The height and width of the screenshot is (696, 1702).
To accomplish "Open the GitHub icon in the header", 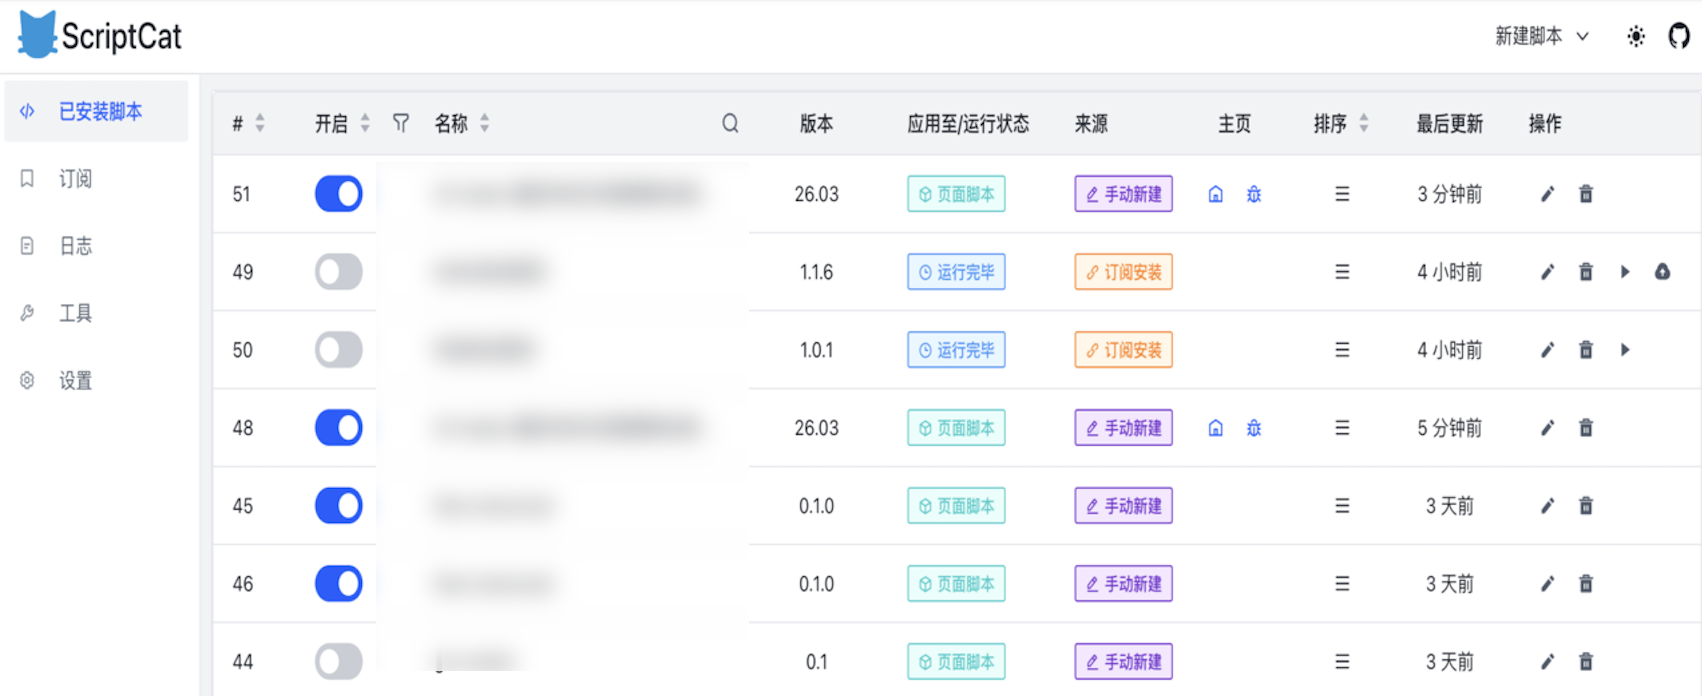I will 1679,36.
